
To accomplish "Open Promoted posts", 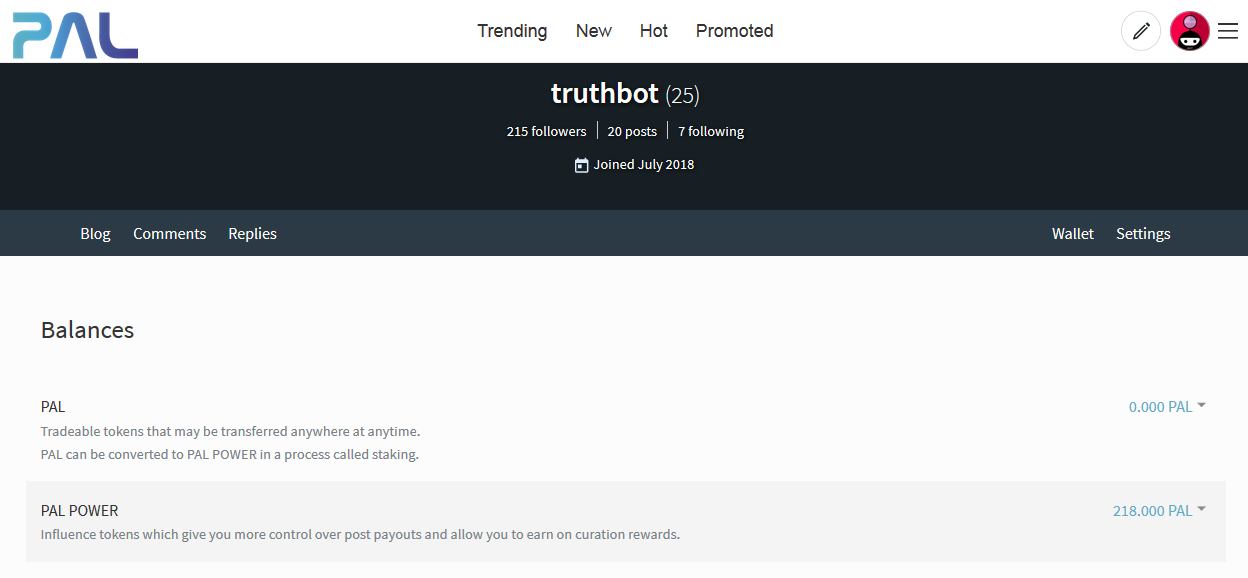I will tap(735, 31).
